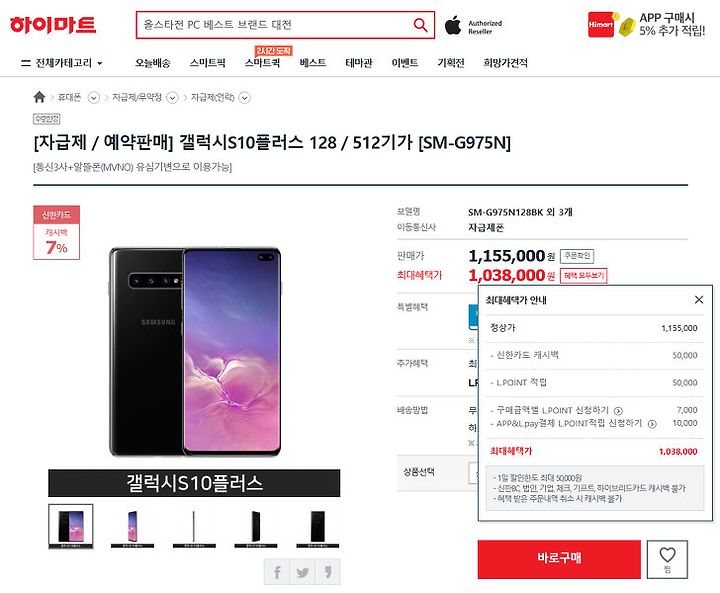The image size is (720, 593).
Task: Share product on Facebook
Action: coord(277,572)
